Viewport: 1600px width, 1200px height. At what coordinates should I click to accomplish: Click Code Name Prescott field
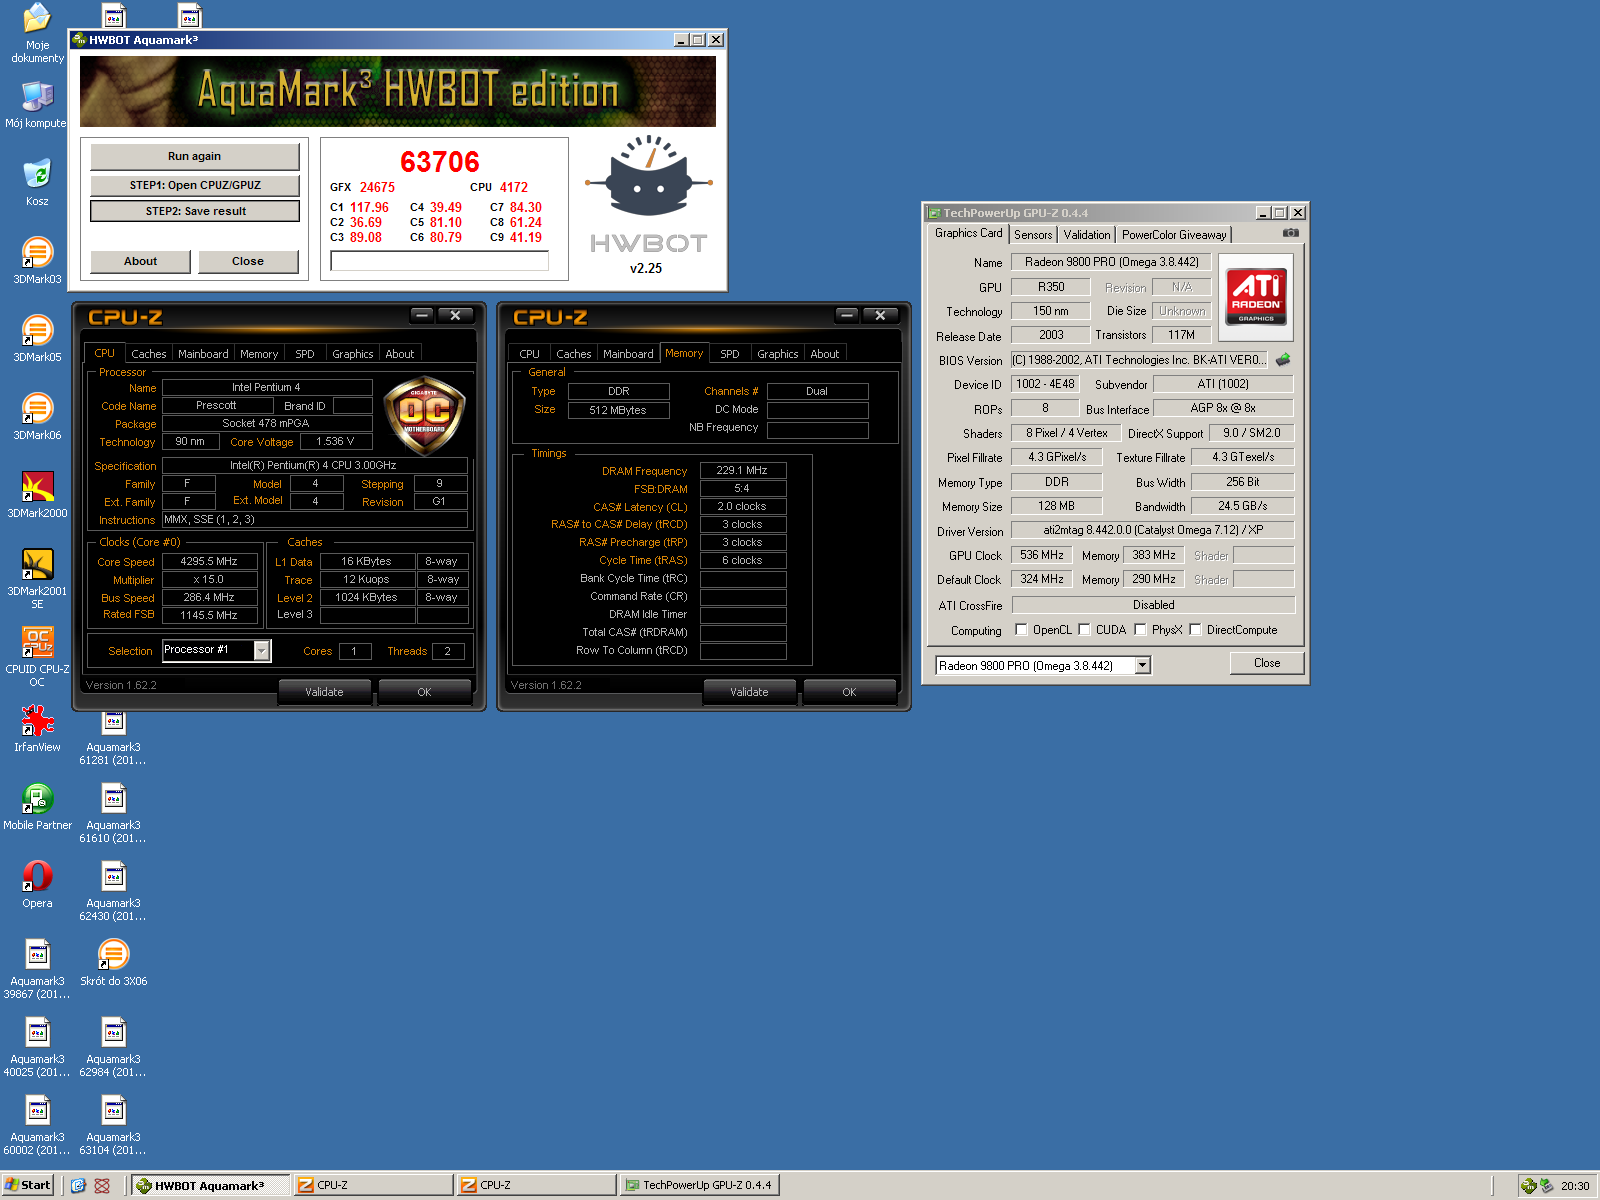tap(216, 405)
